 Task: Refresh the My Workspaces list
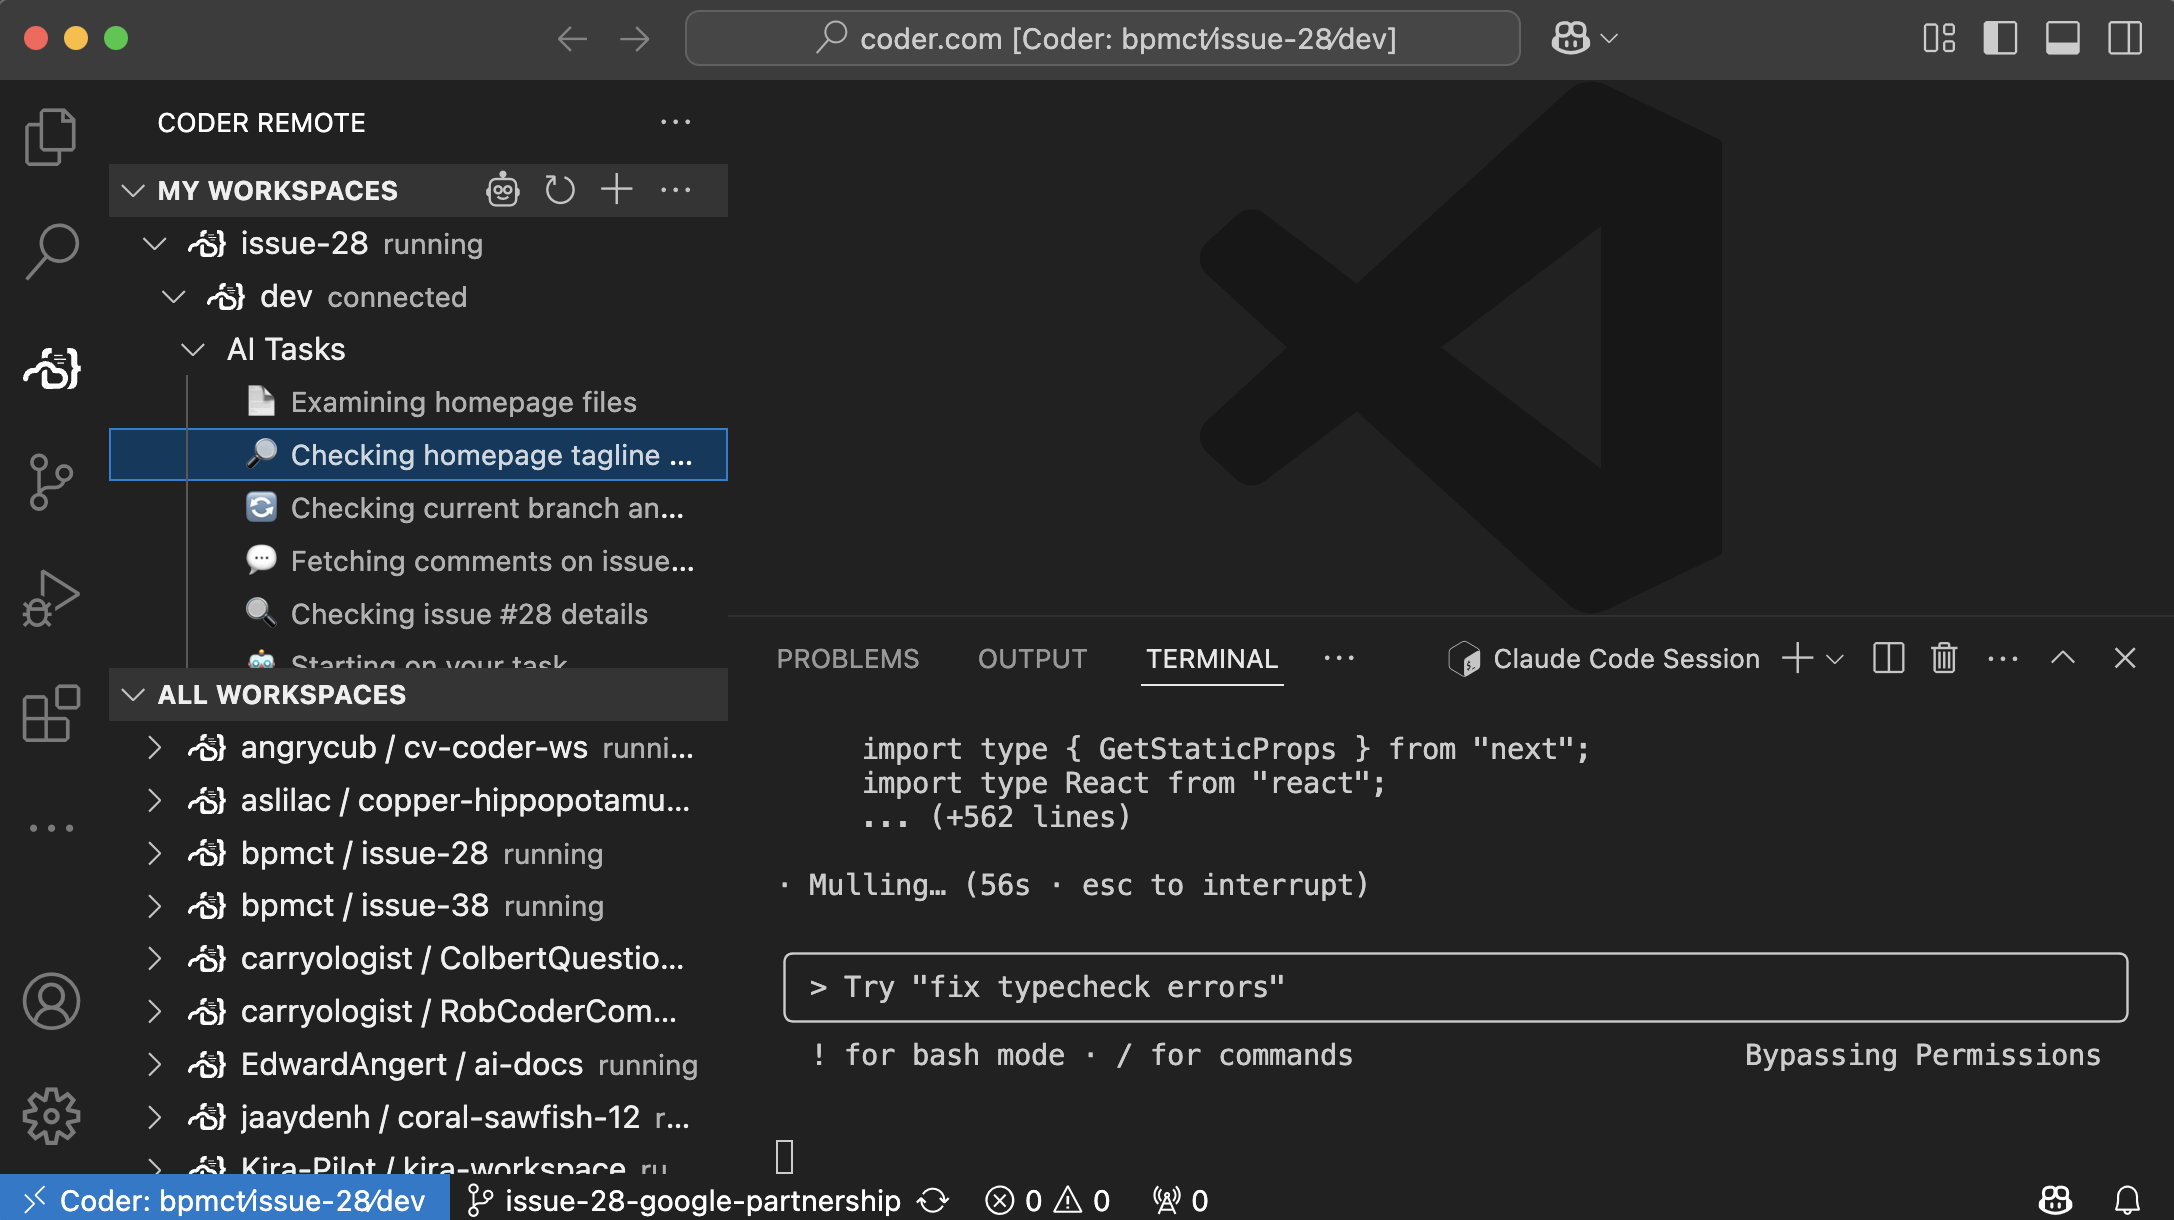(560, 189)
